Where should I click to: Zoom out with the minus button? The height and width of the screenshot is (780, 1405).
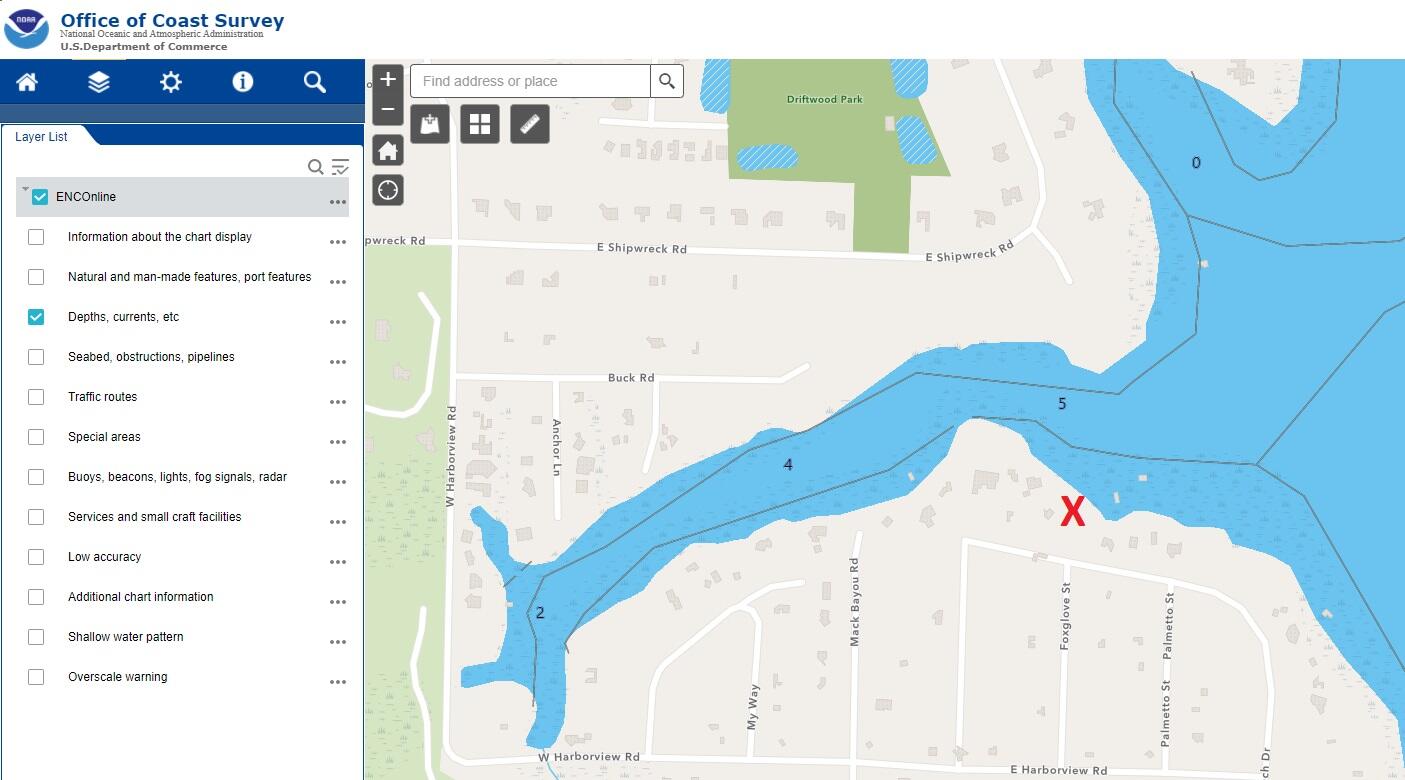(388, 109)
